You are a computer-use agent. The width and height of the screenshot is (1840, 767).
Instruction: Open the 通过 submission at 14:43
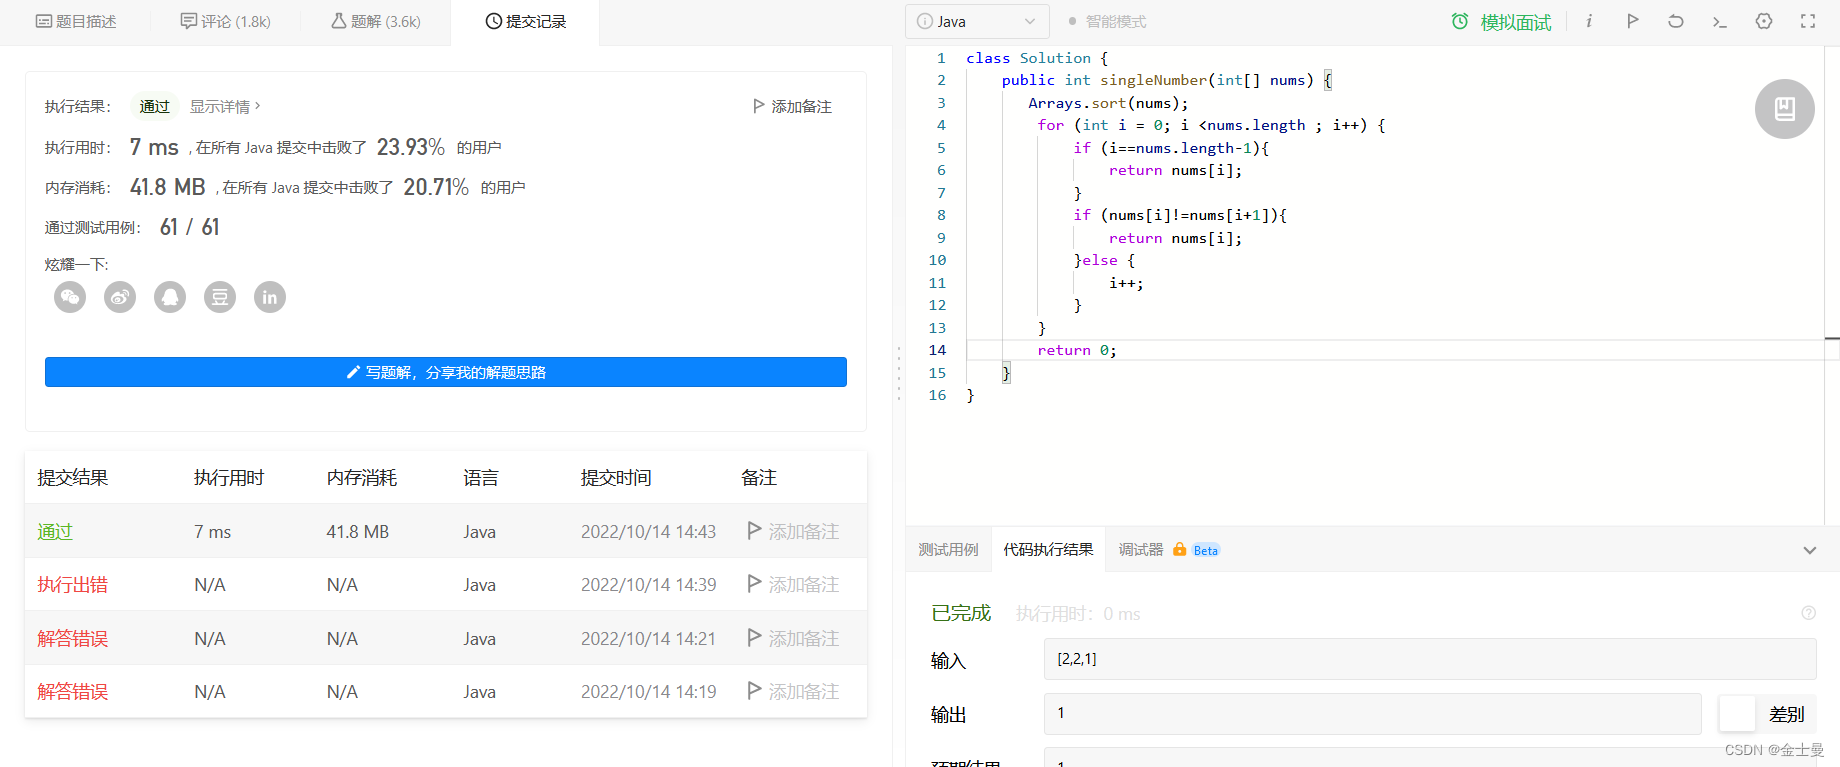tap(55, 531)
